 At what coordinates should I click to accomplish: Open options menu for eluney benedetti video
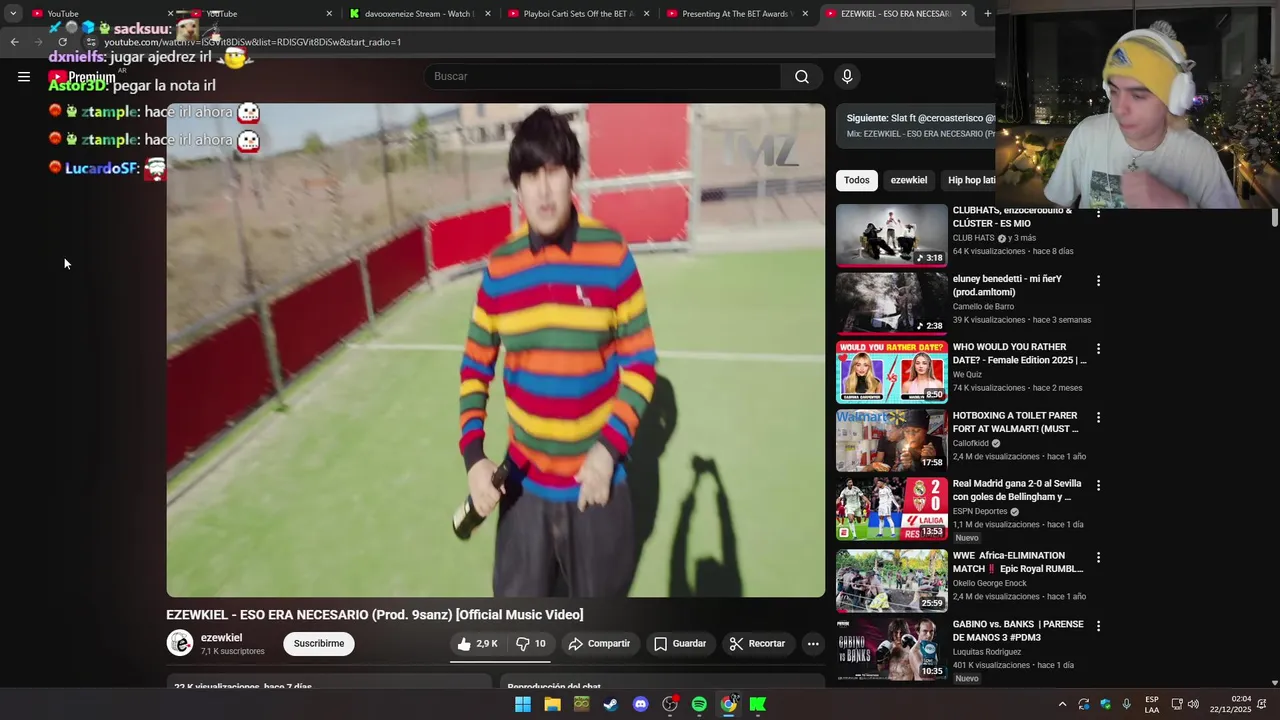pyautogui.click(x=1098, y=281)
